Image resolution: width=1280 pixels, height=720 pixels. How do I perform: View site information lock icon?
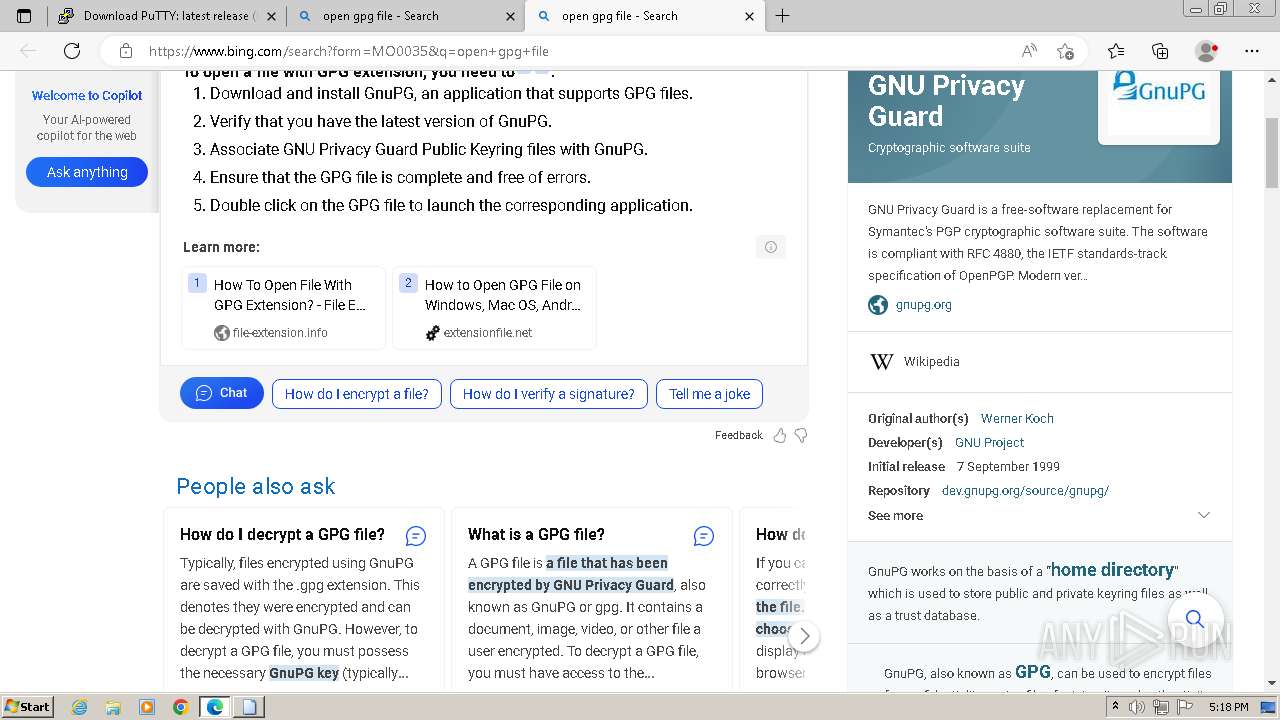pos(125,51)
